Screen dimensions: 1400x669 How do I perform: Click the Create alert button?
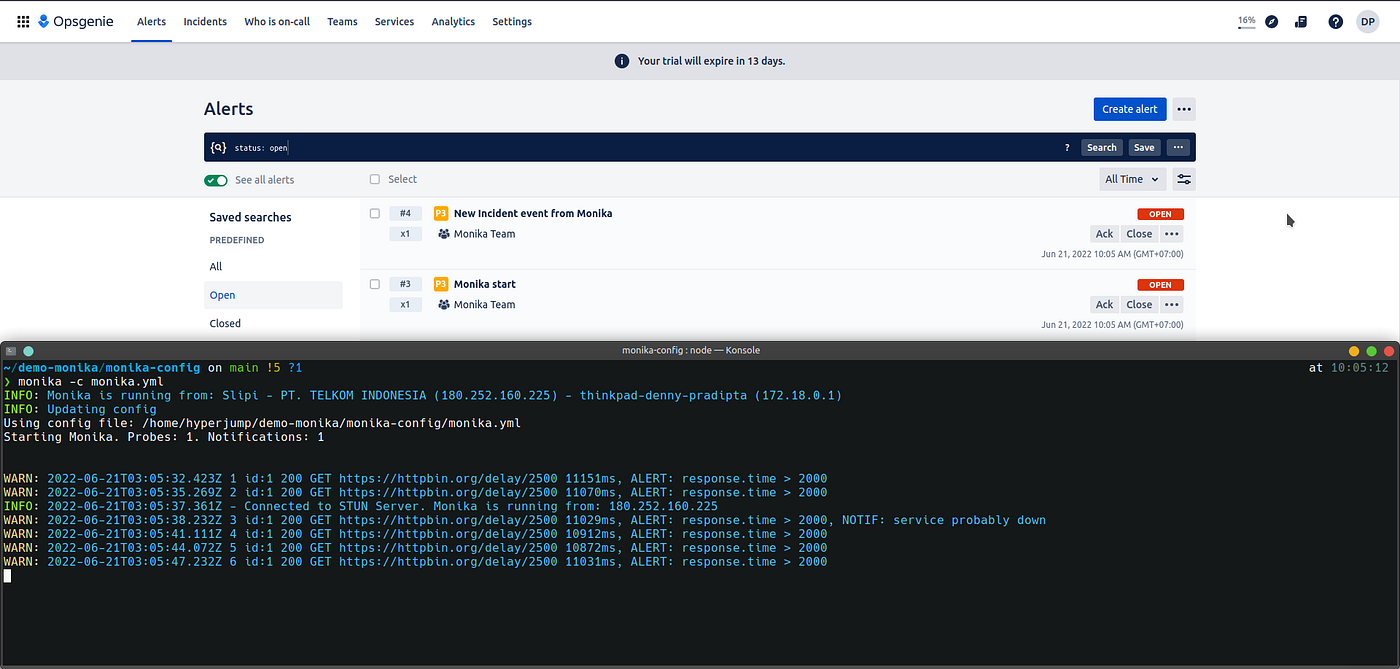1130,109
